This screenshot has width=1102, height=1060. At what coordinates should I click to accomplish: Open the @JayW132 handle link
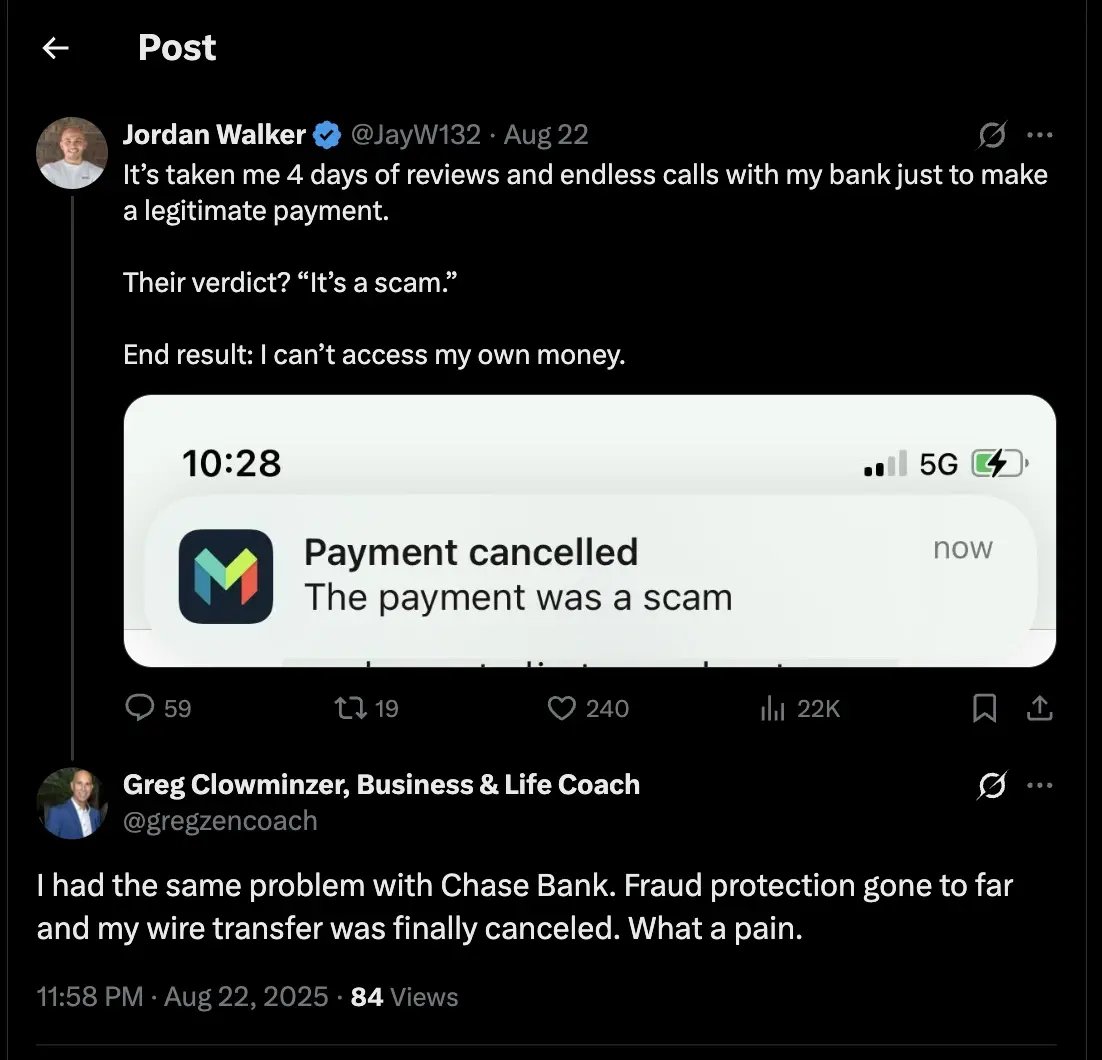(414, 134)
